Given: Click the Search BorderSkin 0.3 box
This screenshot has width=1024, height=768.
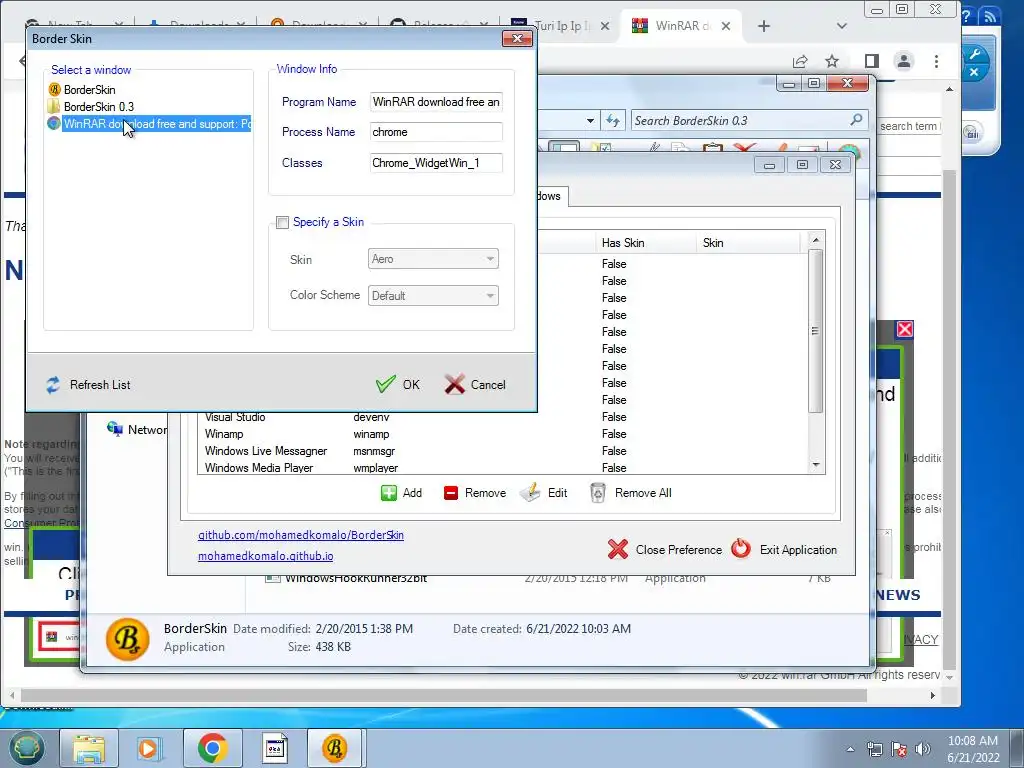Looking at the screenshot, I should 749,120.
